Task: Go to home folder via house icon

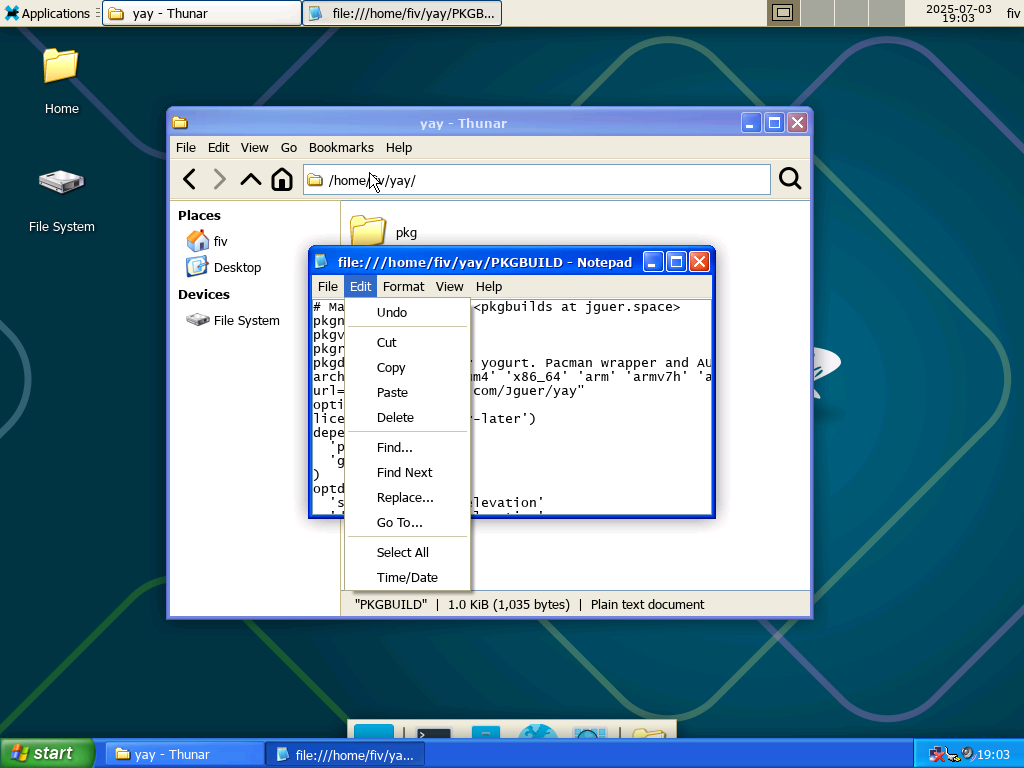Action: [282, 180]
